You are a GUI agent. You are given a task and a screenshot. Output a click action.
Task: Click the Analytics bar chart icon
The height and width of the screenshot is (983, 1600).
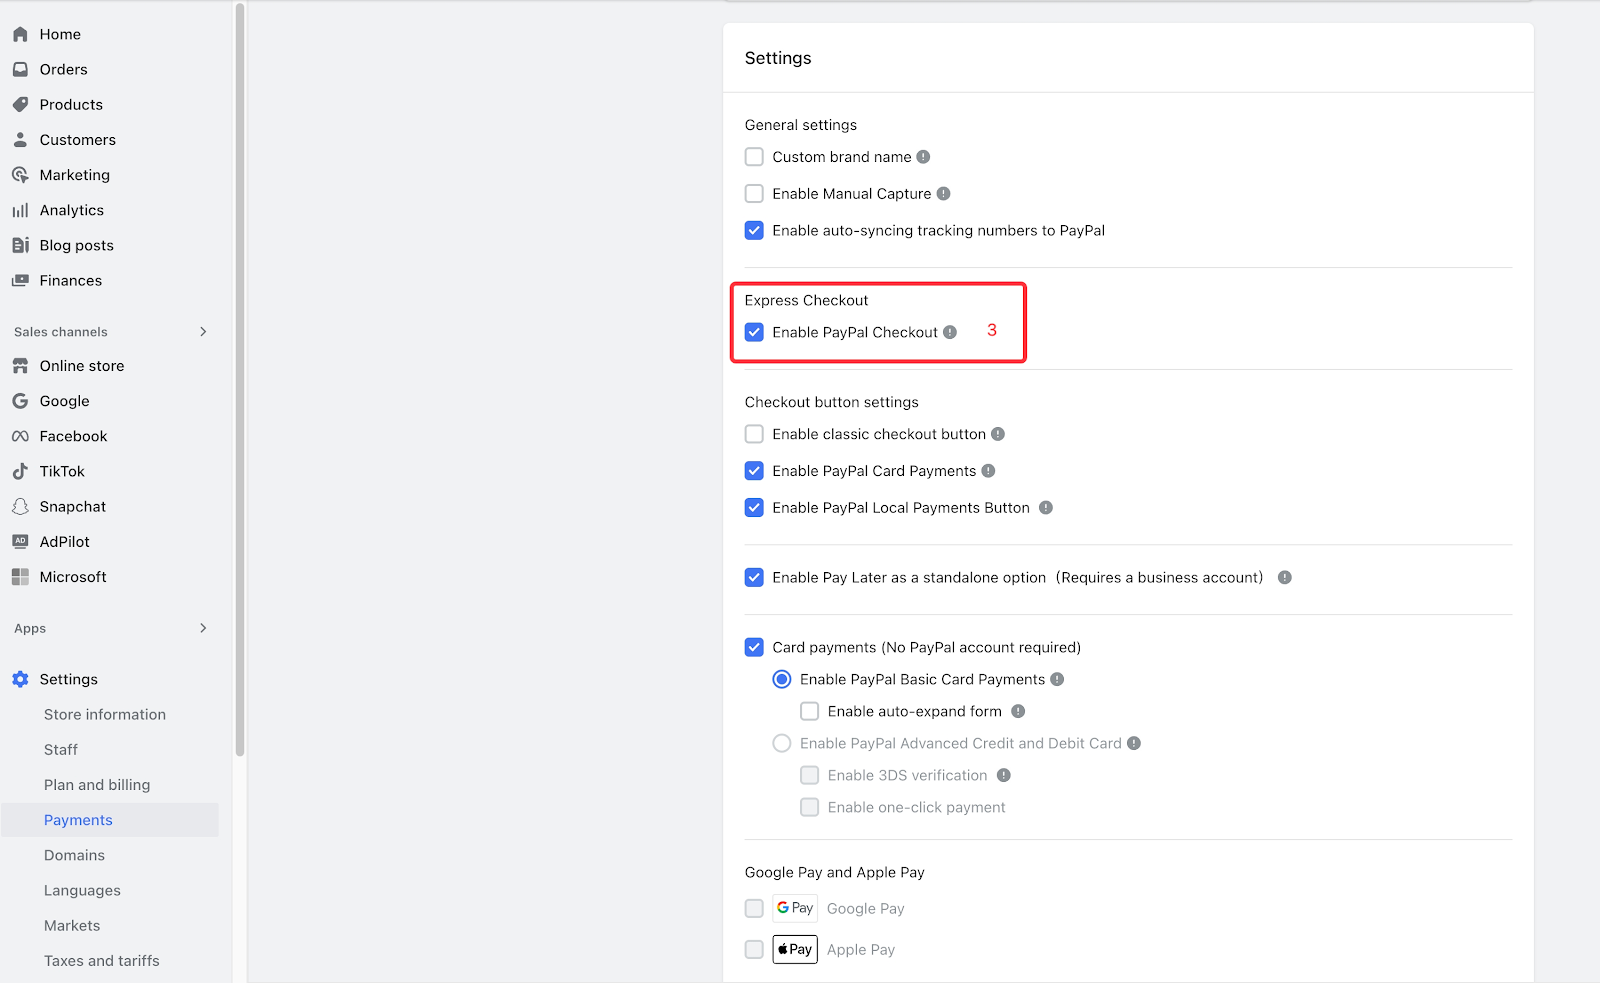pyautogui.click(x=20, y=210)
